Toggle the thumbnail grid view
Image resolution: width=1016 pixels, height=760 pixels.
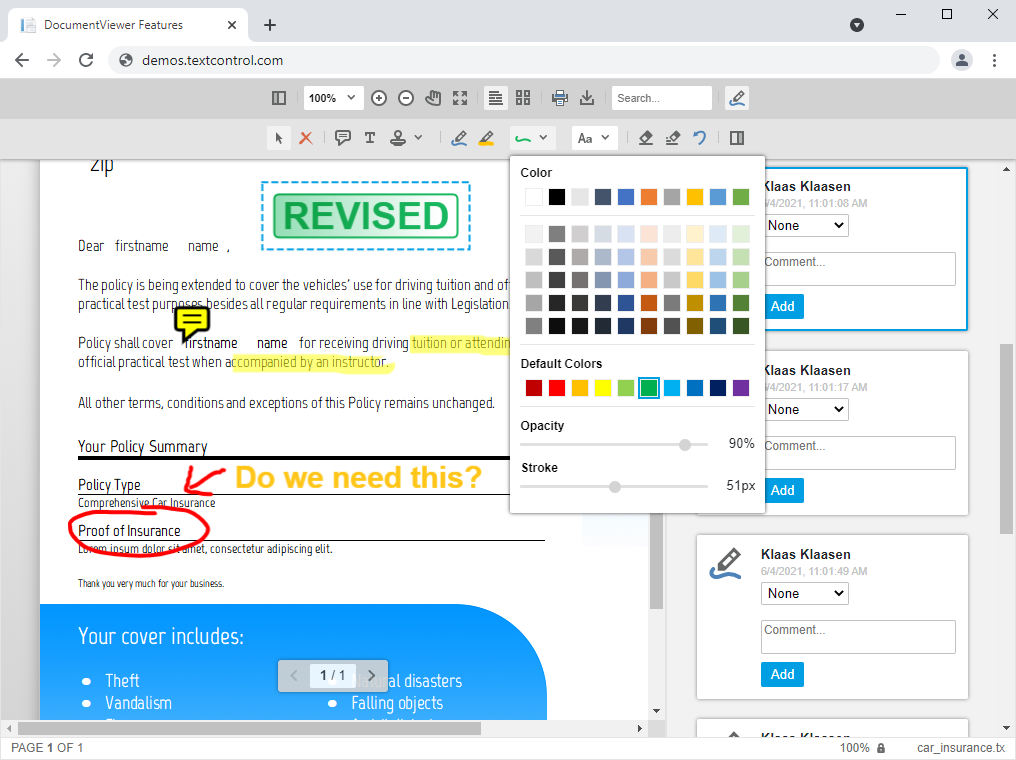(522, 98)
